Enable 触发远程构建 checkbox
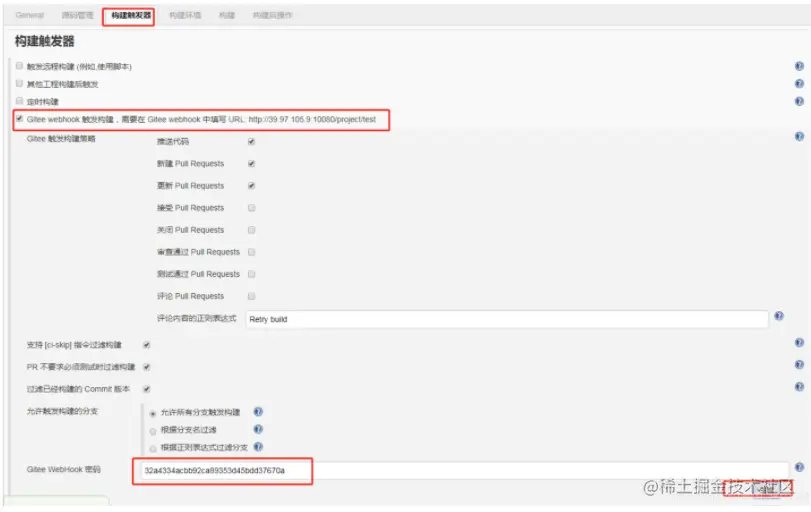811x512 pixels. click(x=19, y=66)
